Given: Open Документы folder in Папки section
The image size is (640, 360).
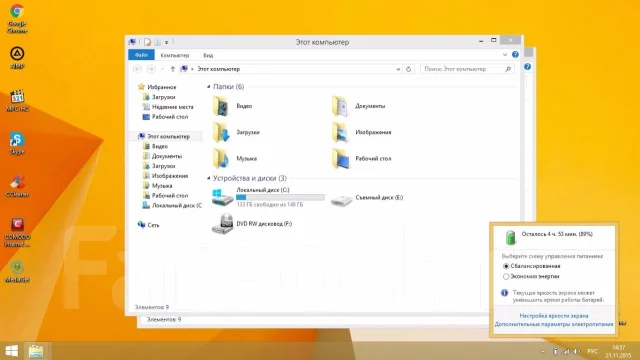Looking at the screenshot, I should click(358, 106).
